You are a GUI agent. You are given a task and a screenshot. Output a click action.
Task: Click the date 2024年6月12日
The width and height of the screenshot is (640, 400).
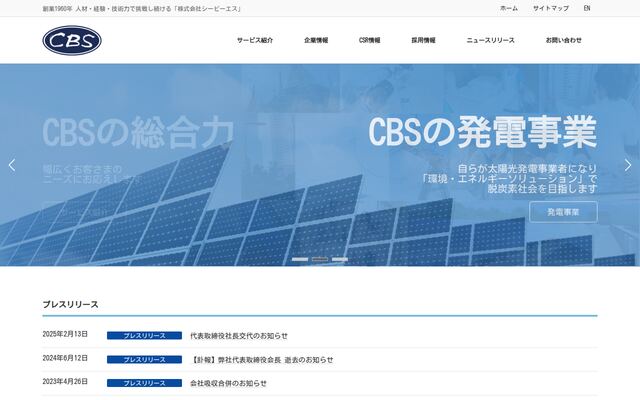point(65,358)
